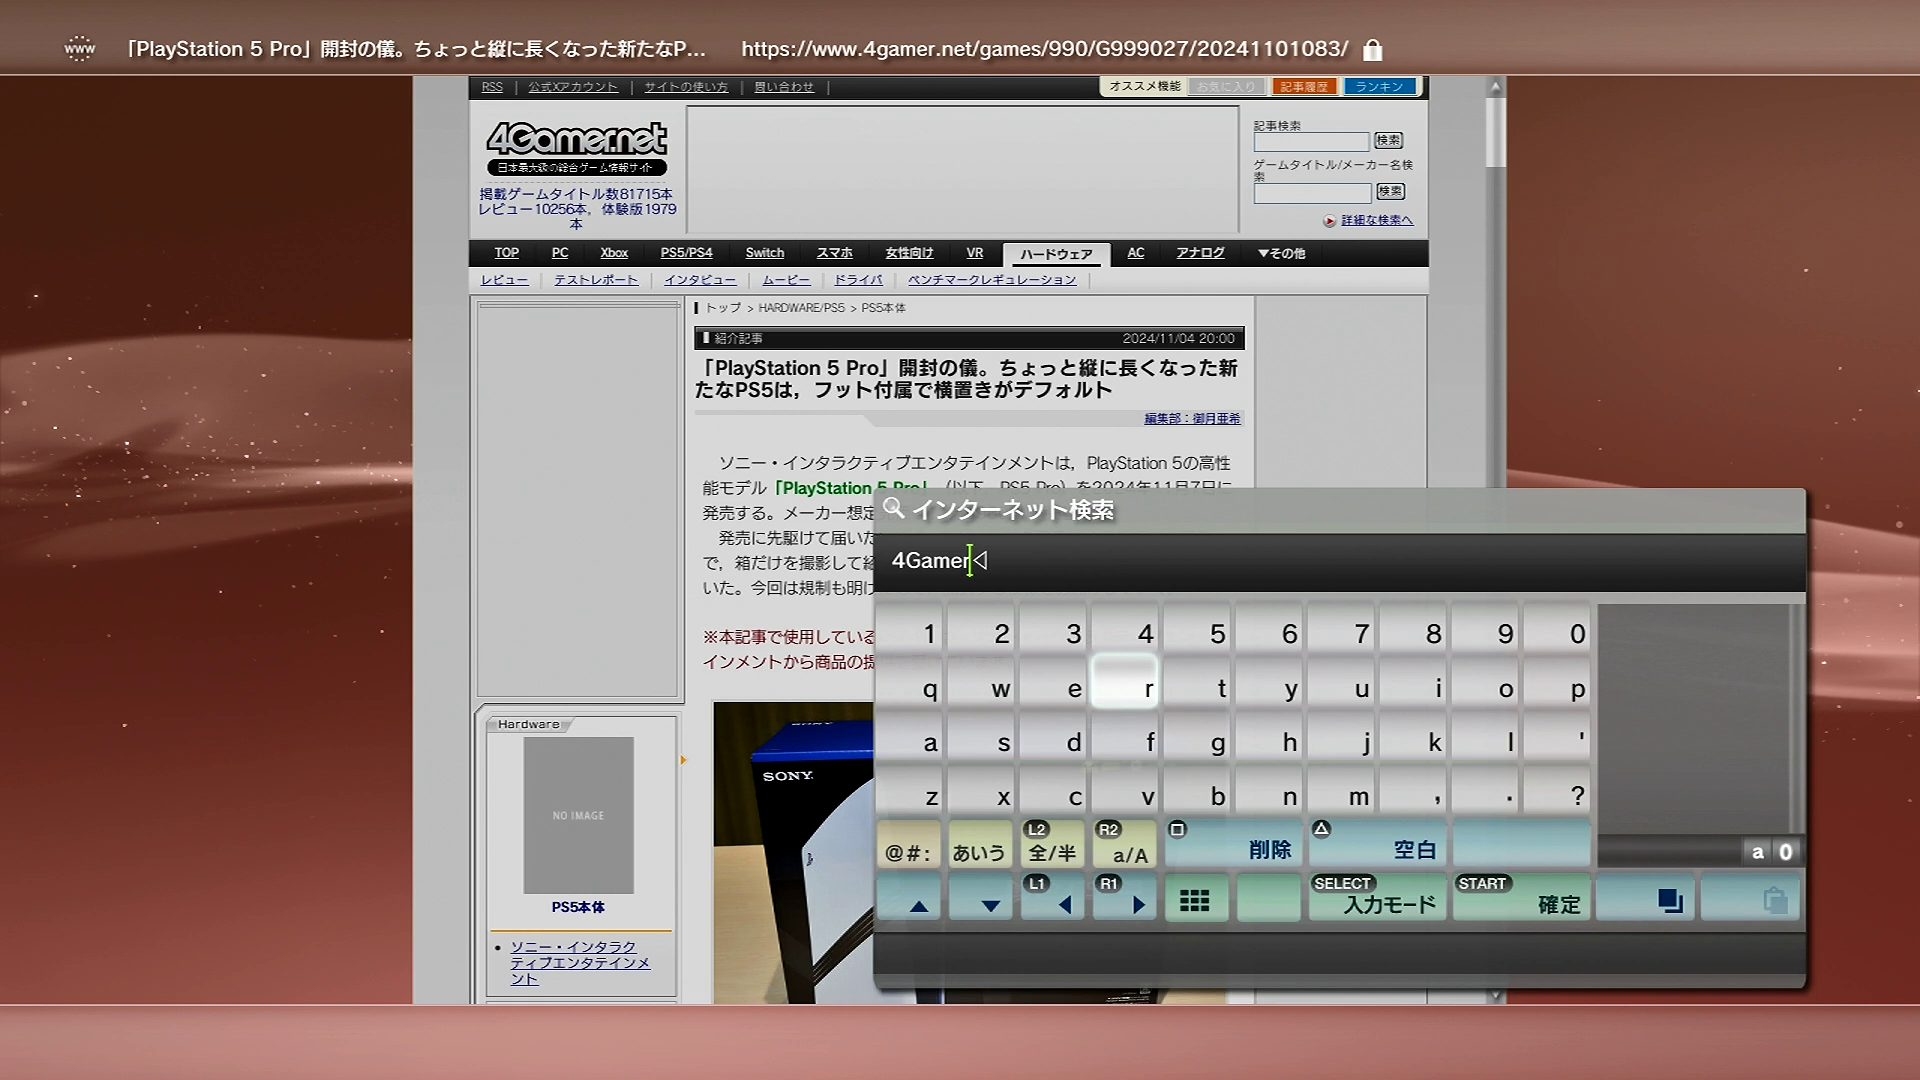Click the レビュー sub-navigation link
The height and width of the screenshot is (1080, 1920).
pyautogui.click(x=504, y=280)
